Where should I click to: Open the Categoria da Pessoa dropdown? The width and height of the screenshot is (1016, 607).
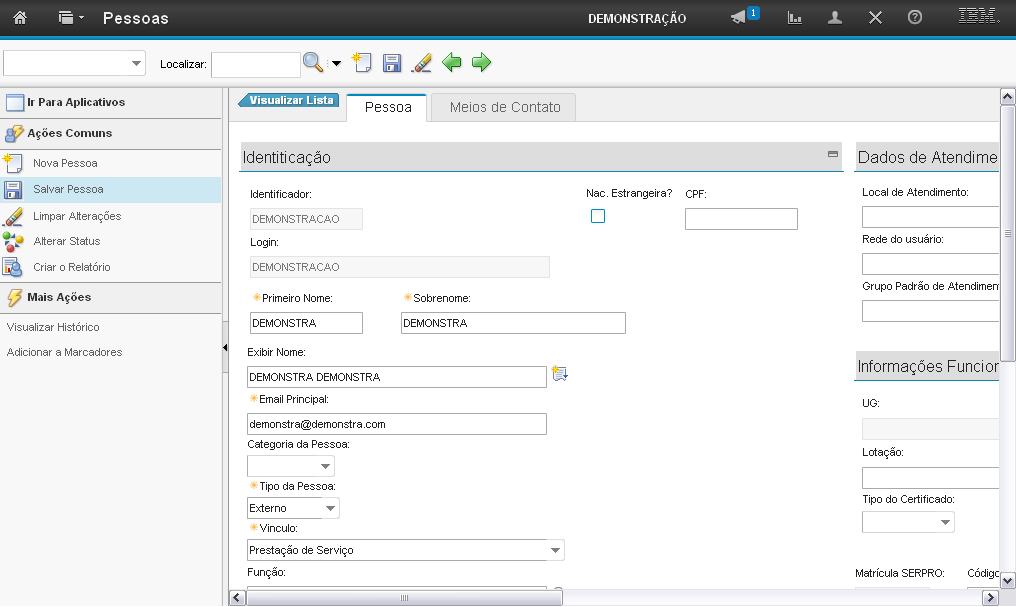(x=325, y=466)
